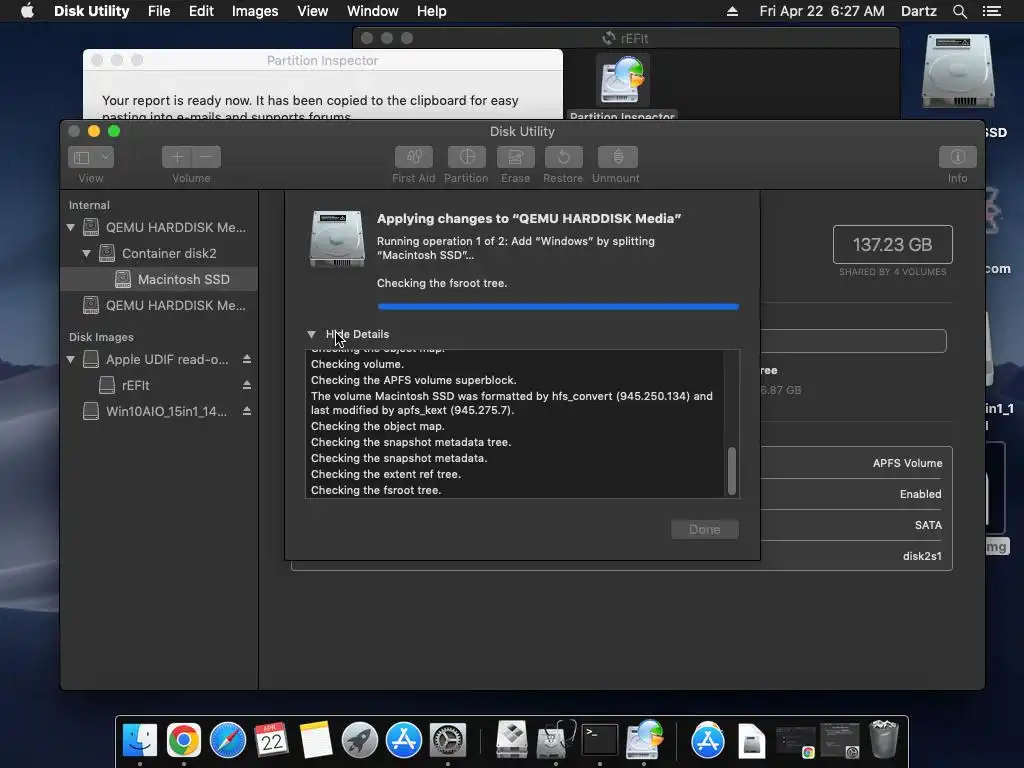Viewport: 1024px width, 768px height.
Task: Collapse the Hide Details disclosure triangle
Action: click(312, 334)
